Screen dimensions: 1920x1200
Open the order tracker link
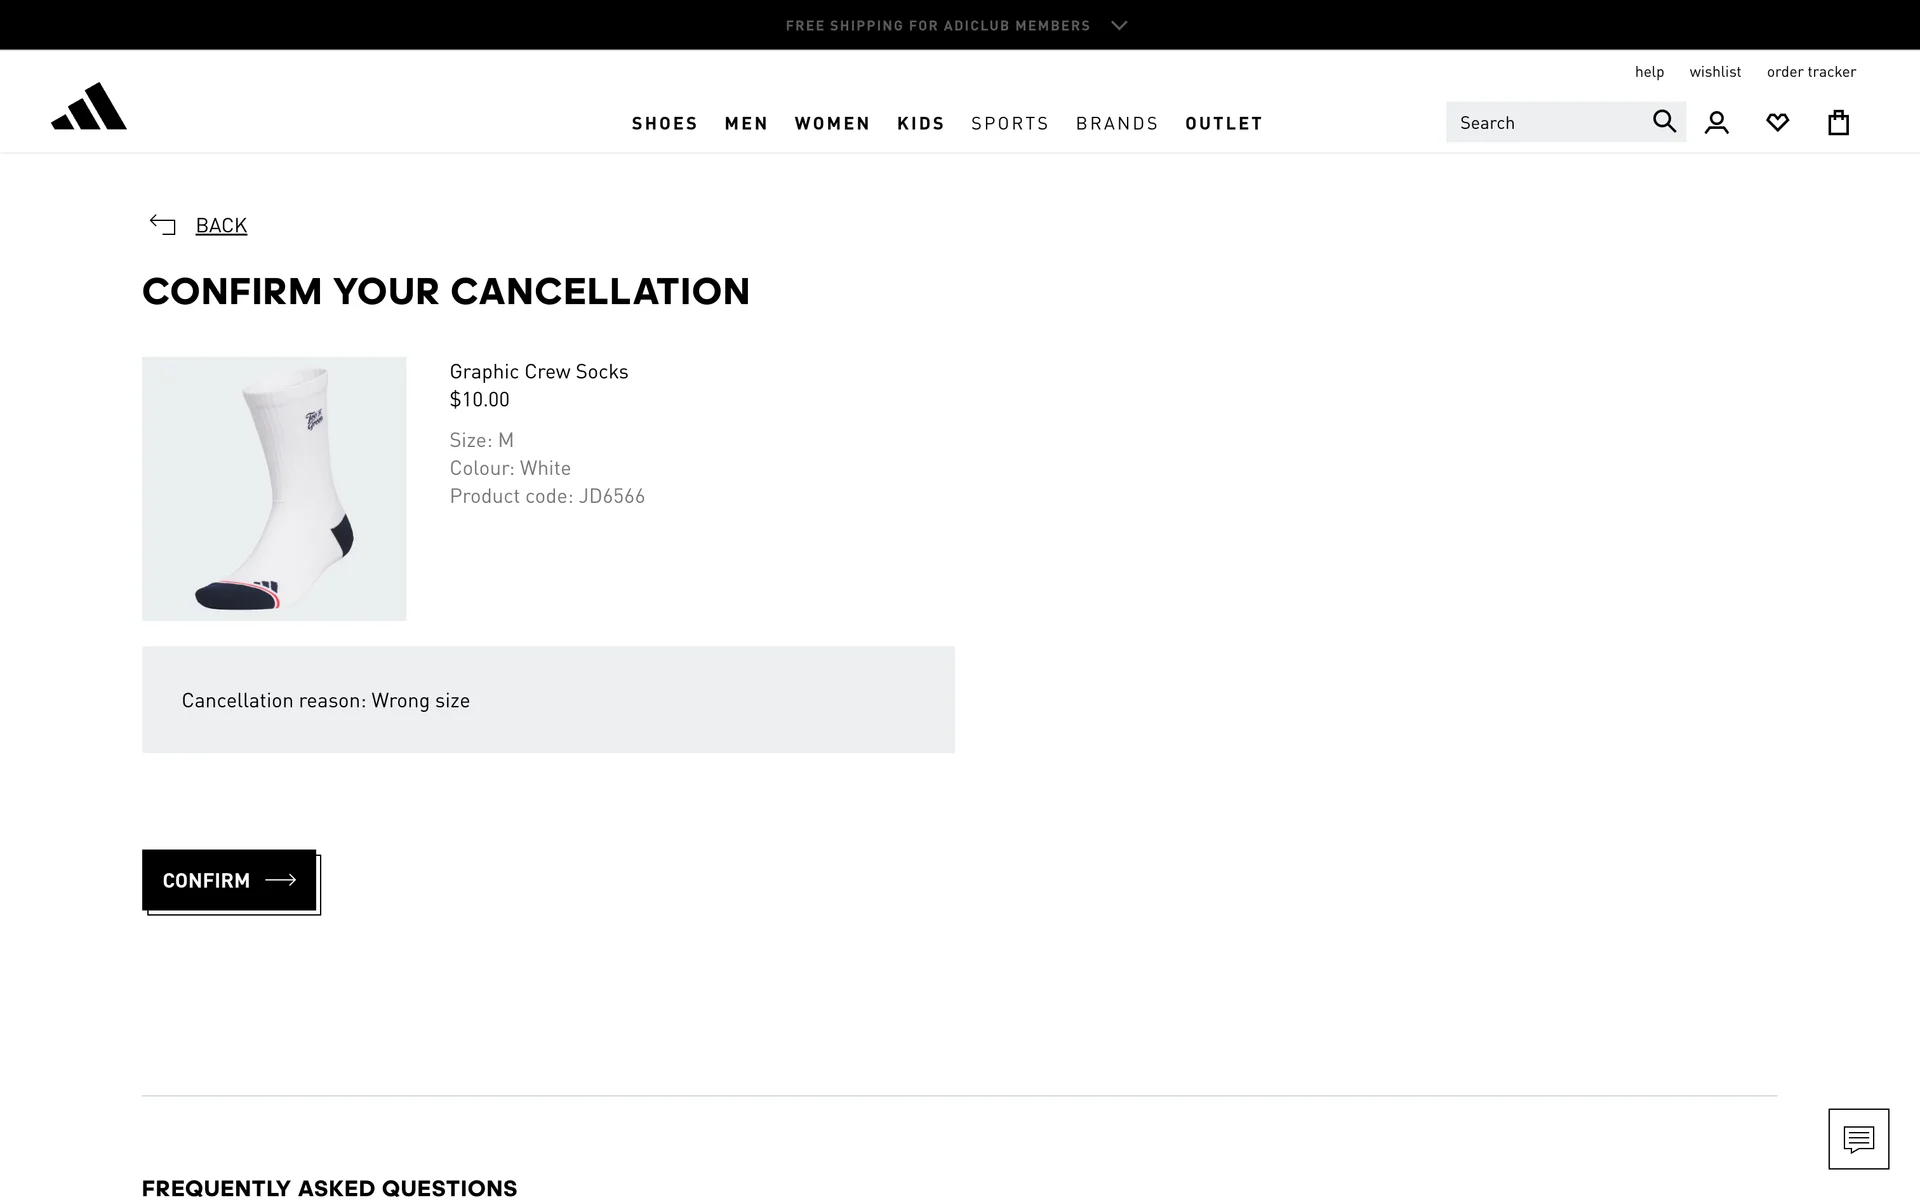1811,71
